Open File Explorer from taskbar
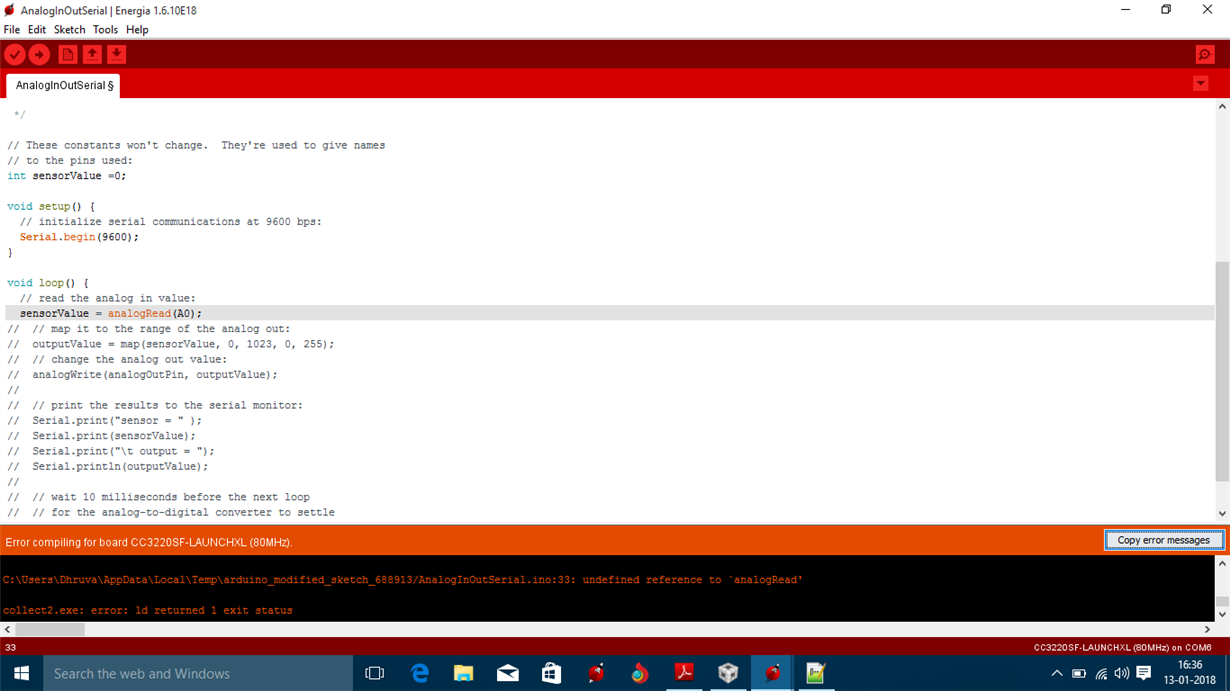The height and width of the screenshot is (691, 1230). pos(463,674)
